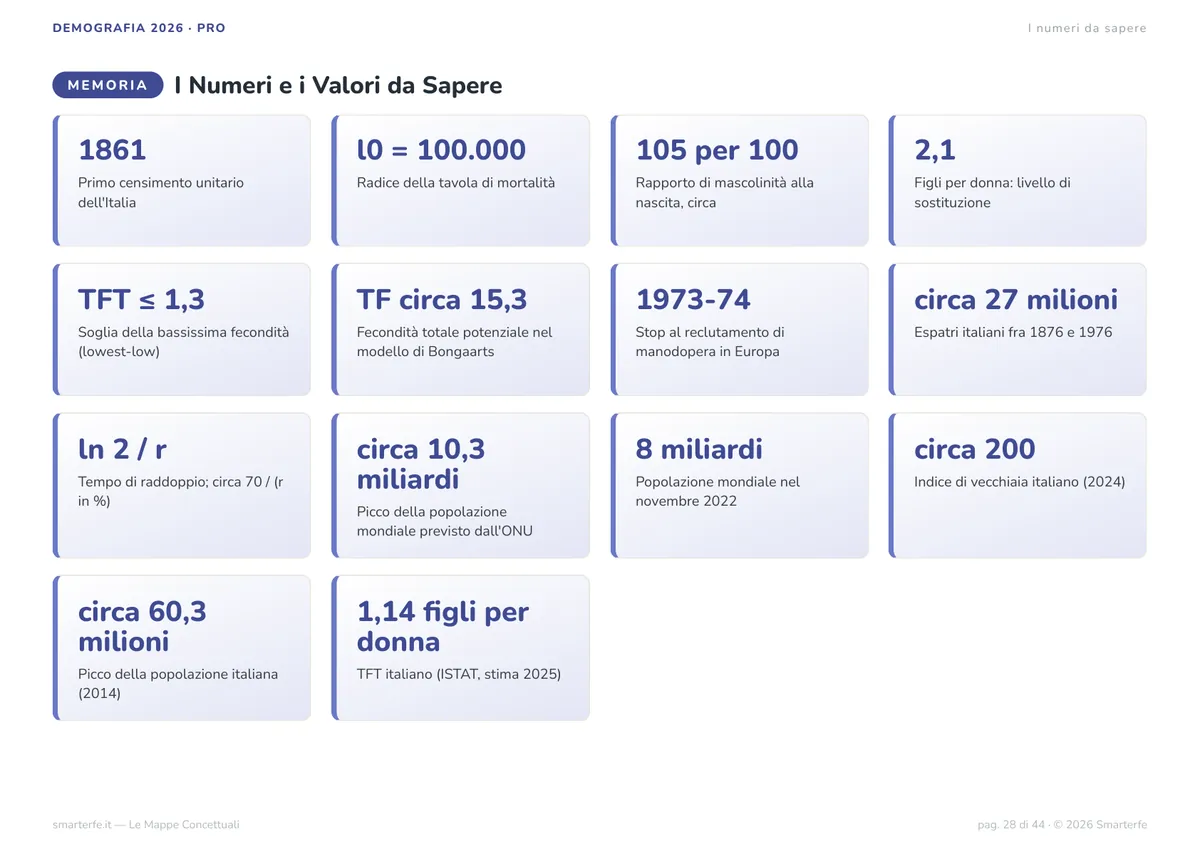The image size is (1200, 849).
Task: Click "Picco della popolazione italiana (2014)" text
Action: pos(178,684)
